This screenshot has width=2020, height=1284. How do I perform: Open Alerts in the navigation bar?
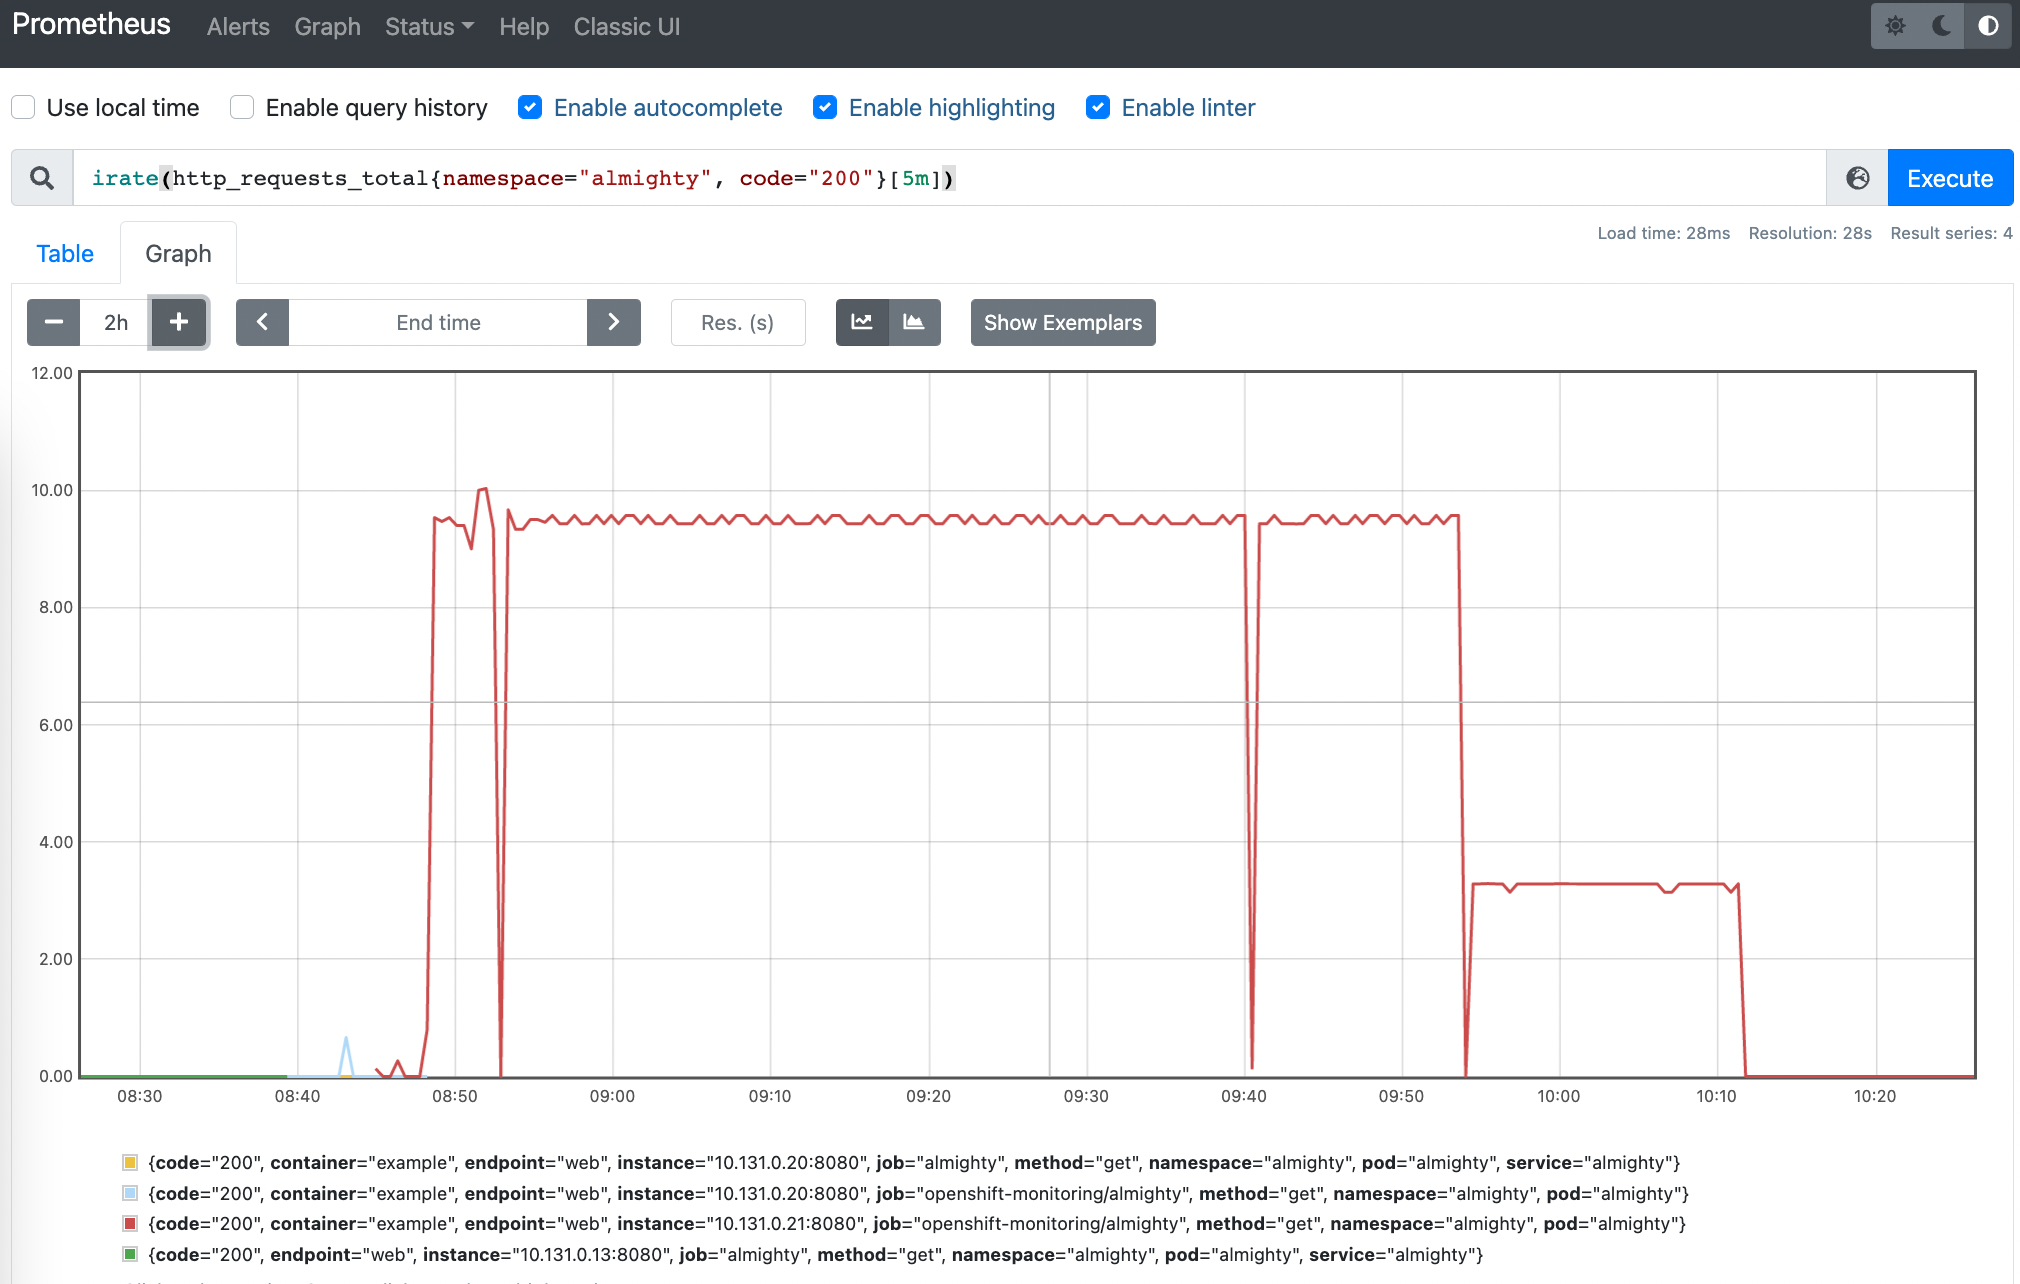pyautogui.click(x=238, y=27)
